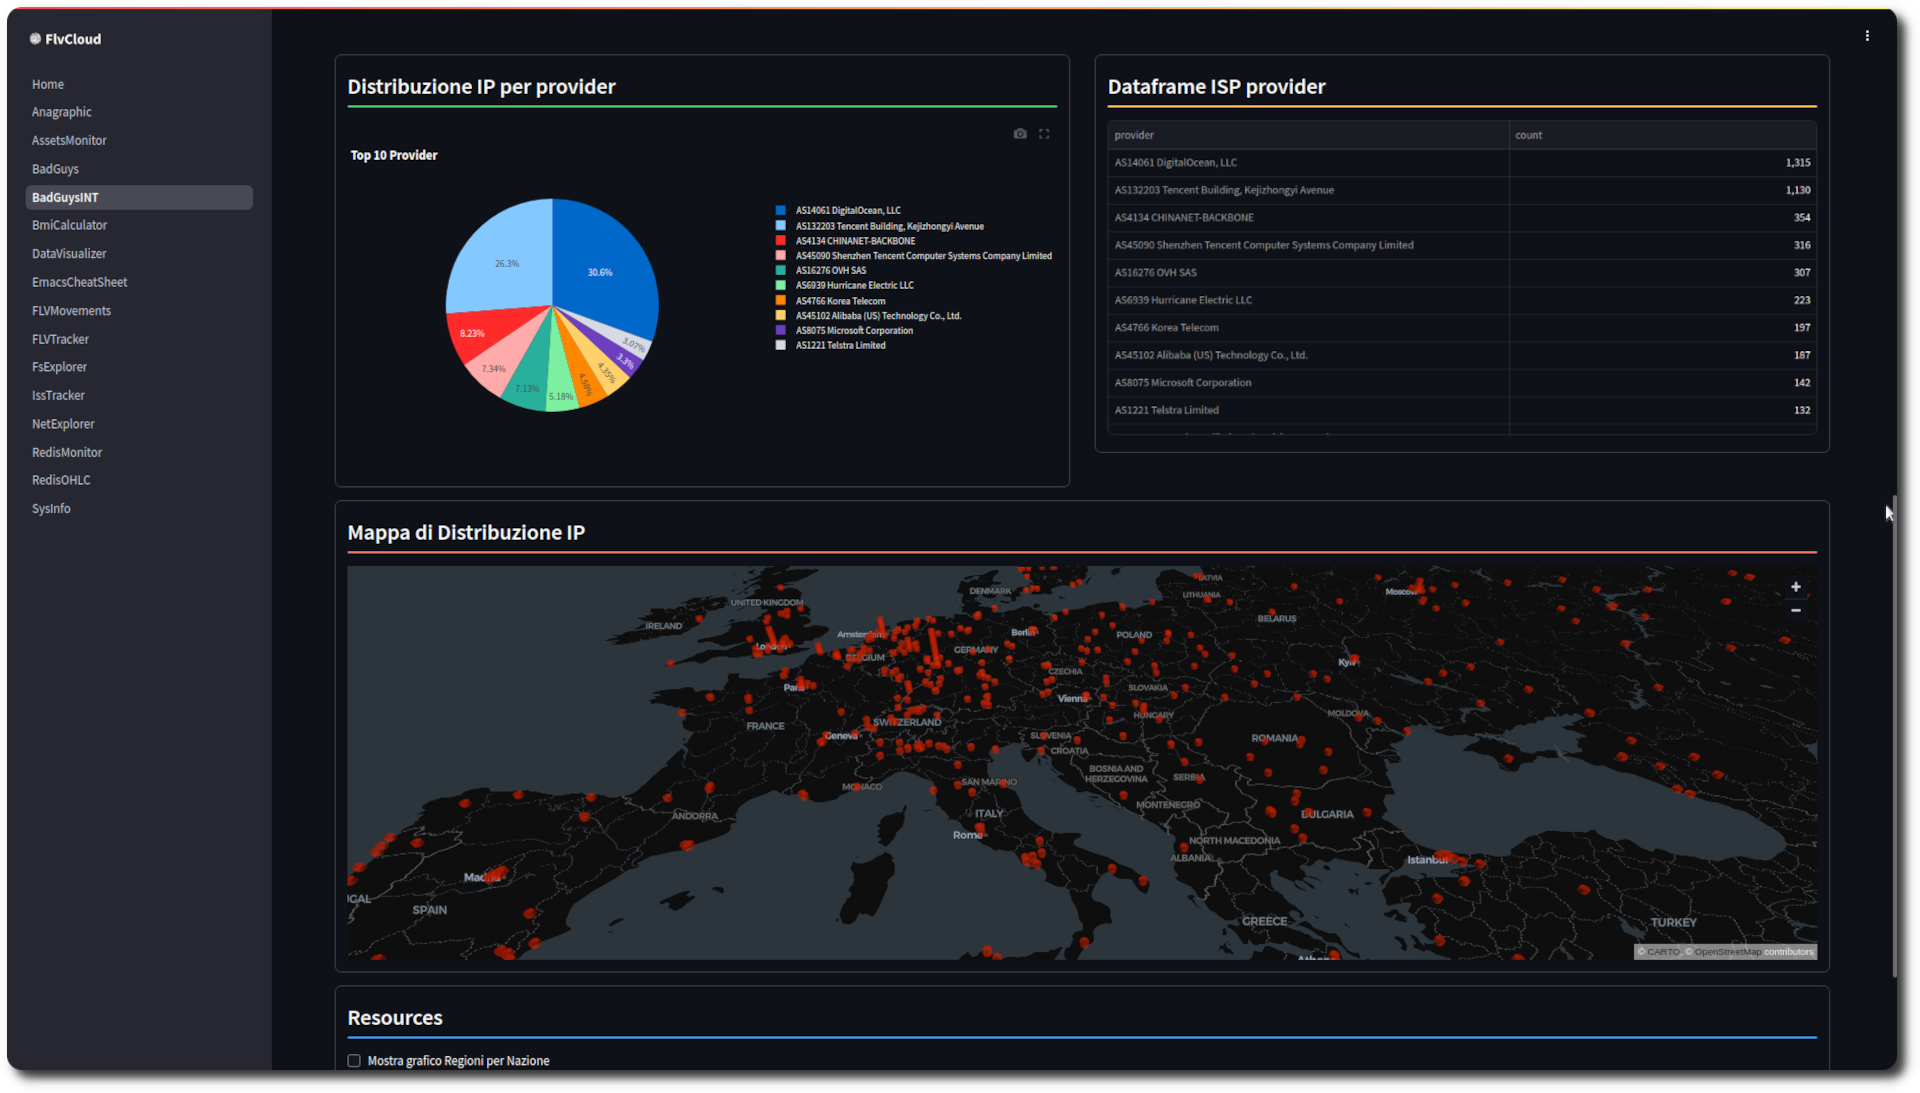Toggle DigitalOcean legend color swatch
This screenshot has width=1920, height=1093.
781,210
